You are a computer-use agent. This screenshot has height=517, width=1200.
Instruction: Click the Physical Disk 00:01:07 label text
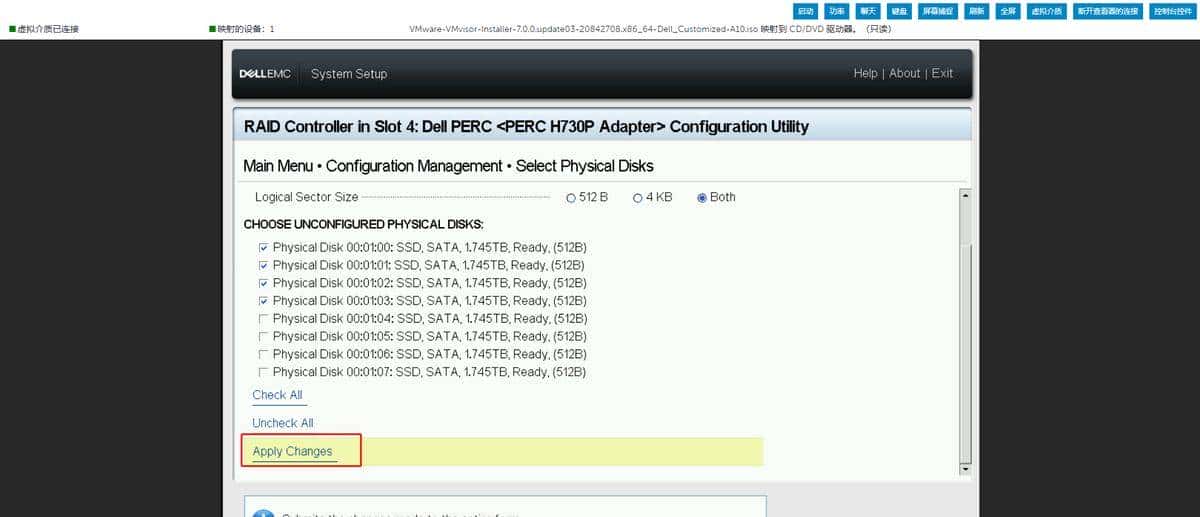pos(430,372)
